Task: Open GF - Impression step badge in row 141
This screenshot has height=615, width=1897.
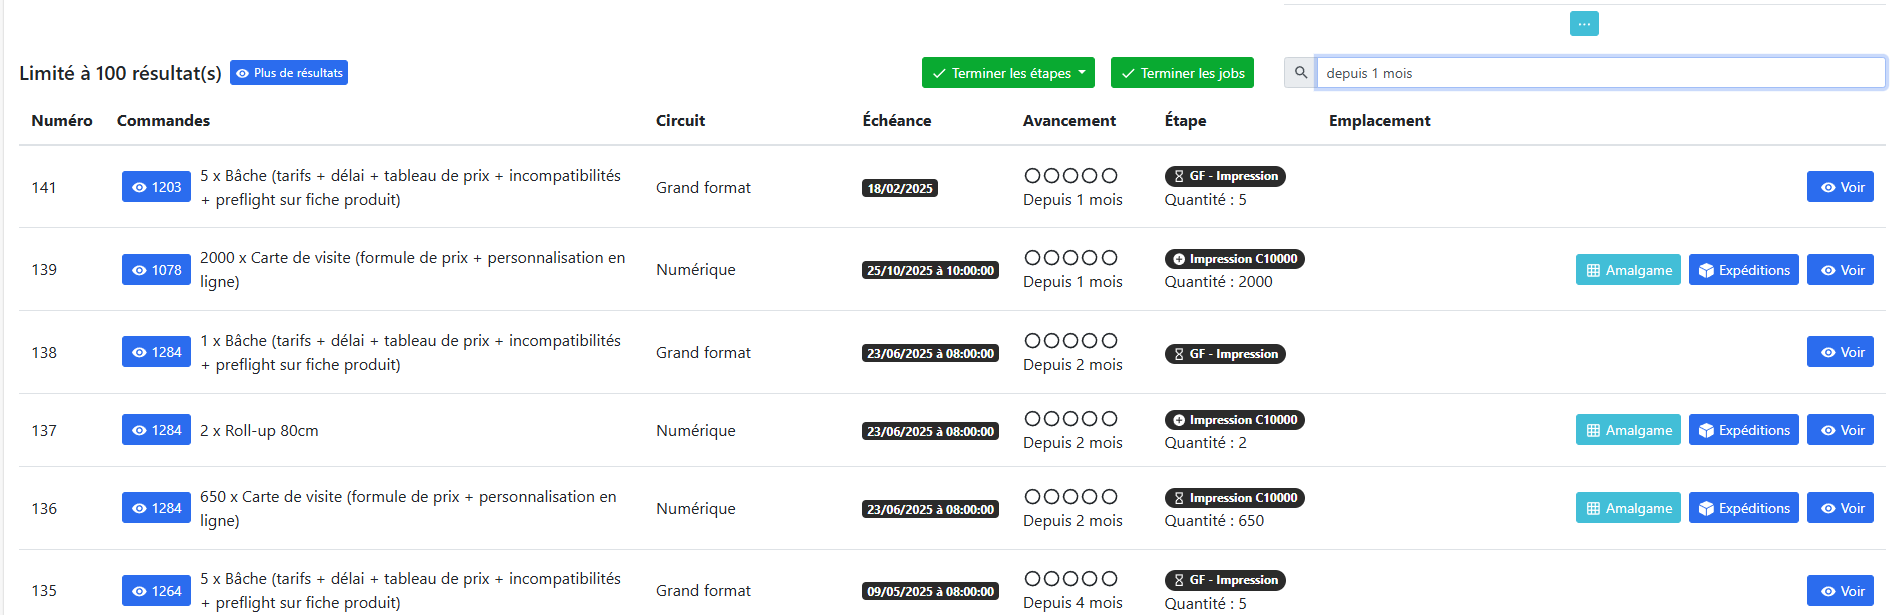Action: (x=1224, y=176)
